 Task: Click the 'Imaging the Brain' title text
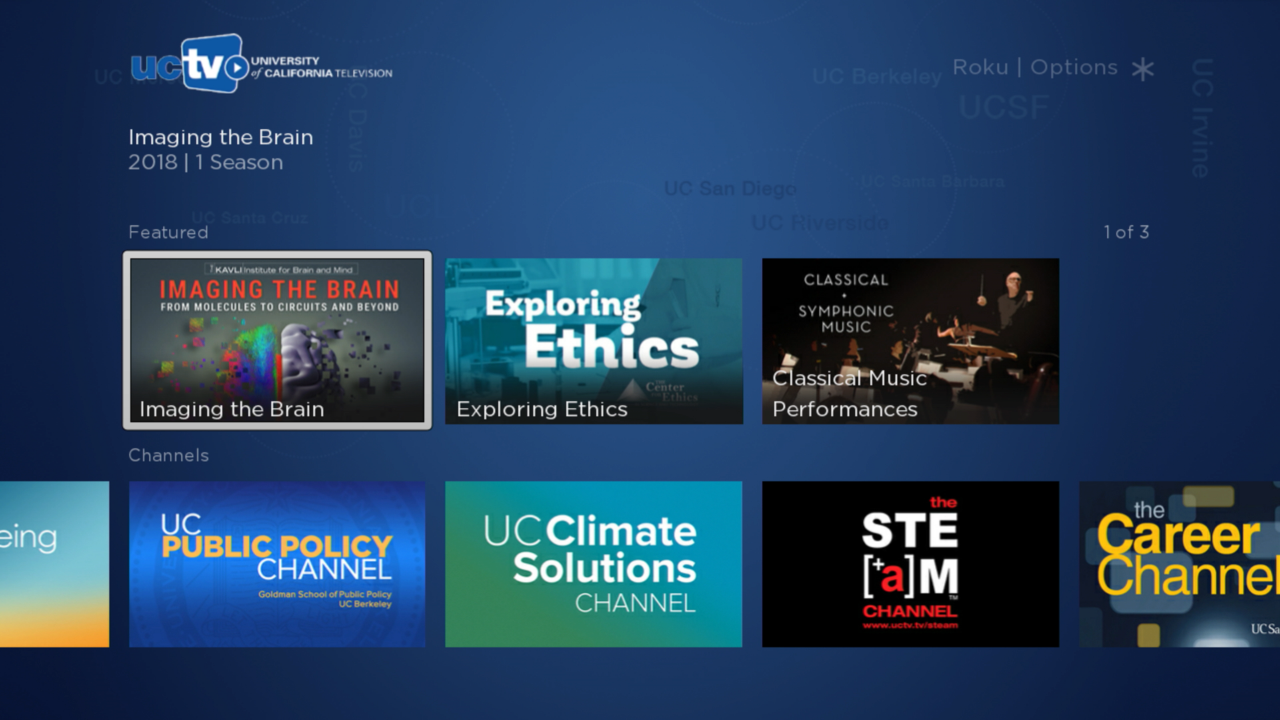tap(221, 137)
